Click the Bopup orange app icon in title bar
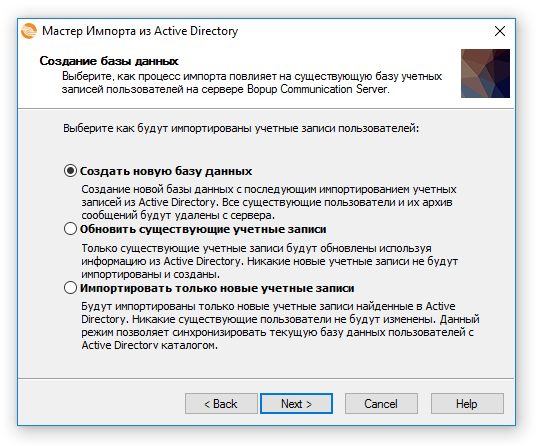Viewport: 536px width, 446px height. (29, 31)
